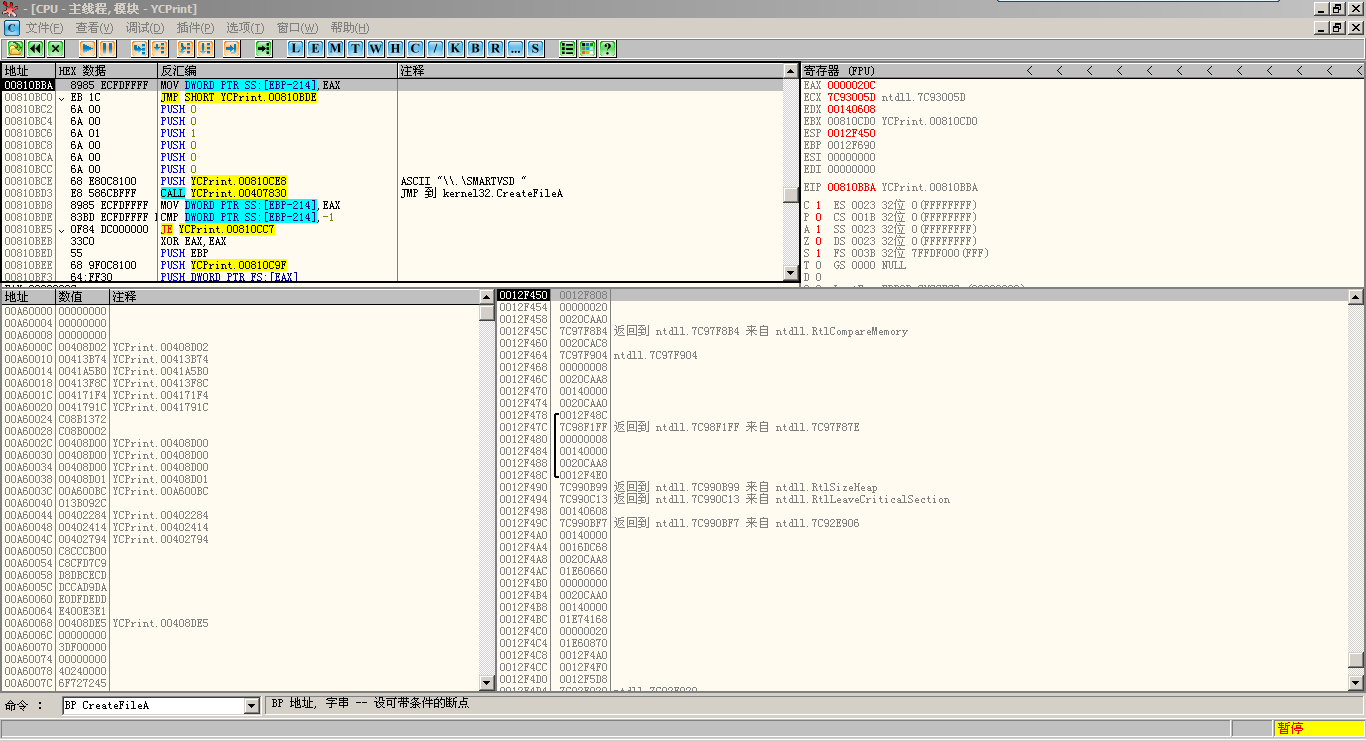
Task: Click the yellow 暂停 status indicator
Action: [x=1319, y=728]
